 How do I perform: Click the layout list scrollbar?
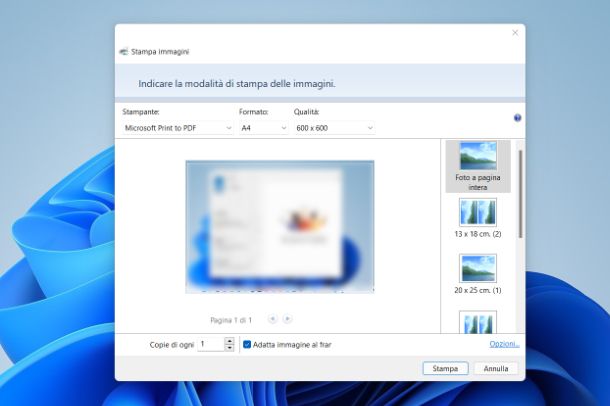(x=521, y=194)
